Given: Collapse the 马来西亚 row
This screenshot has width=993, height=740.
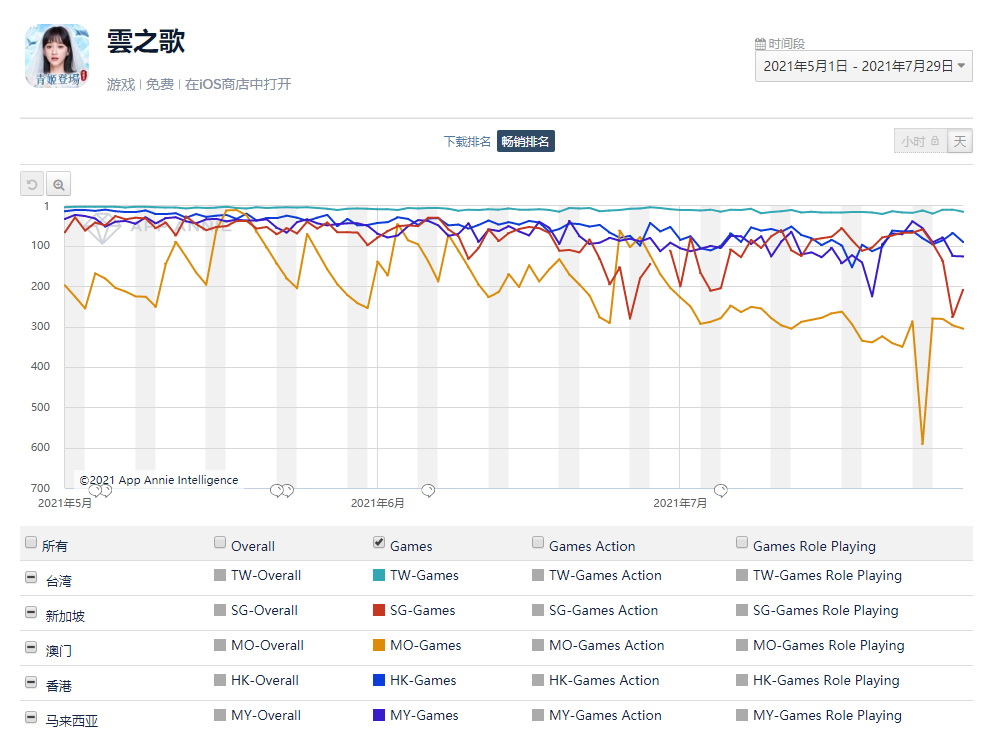Looking at the screenshot, I should tap(30, 717).
